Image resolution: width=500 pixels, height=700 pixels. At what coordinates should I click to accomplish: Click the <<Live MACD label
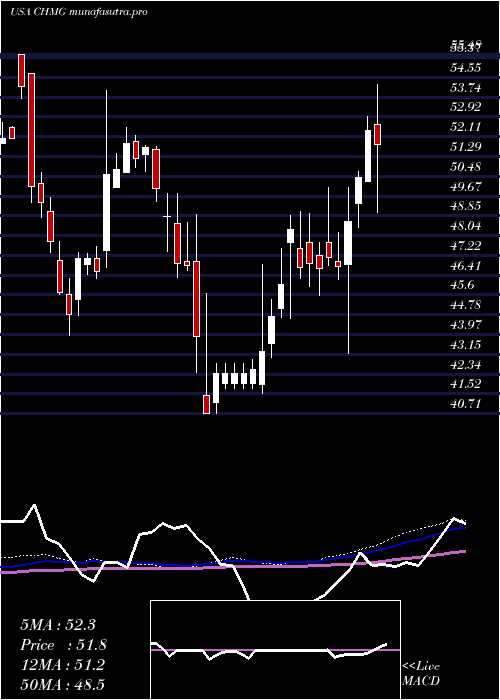pyautogui.click(x=421, y=674)
